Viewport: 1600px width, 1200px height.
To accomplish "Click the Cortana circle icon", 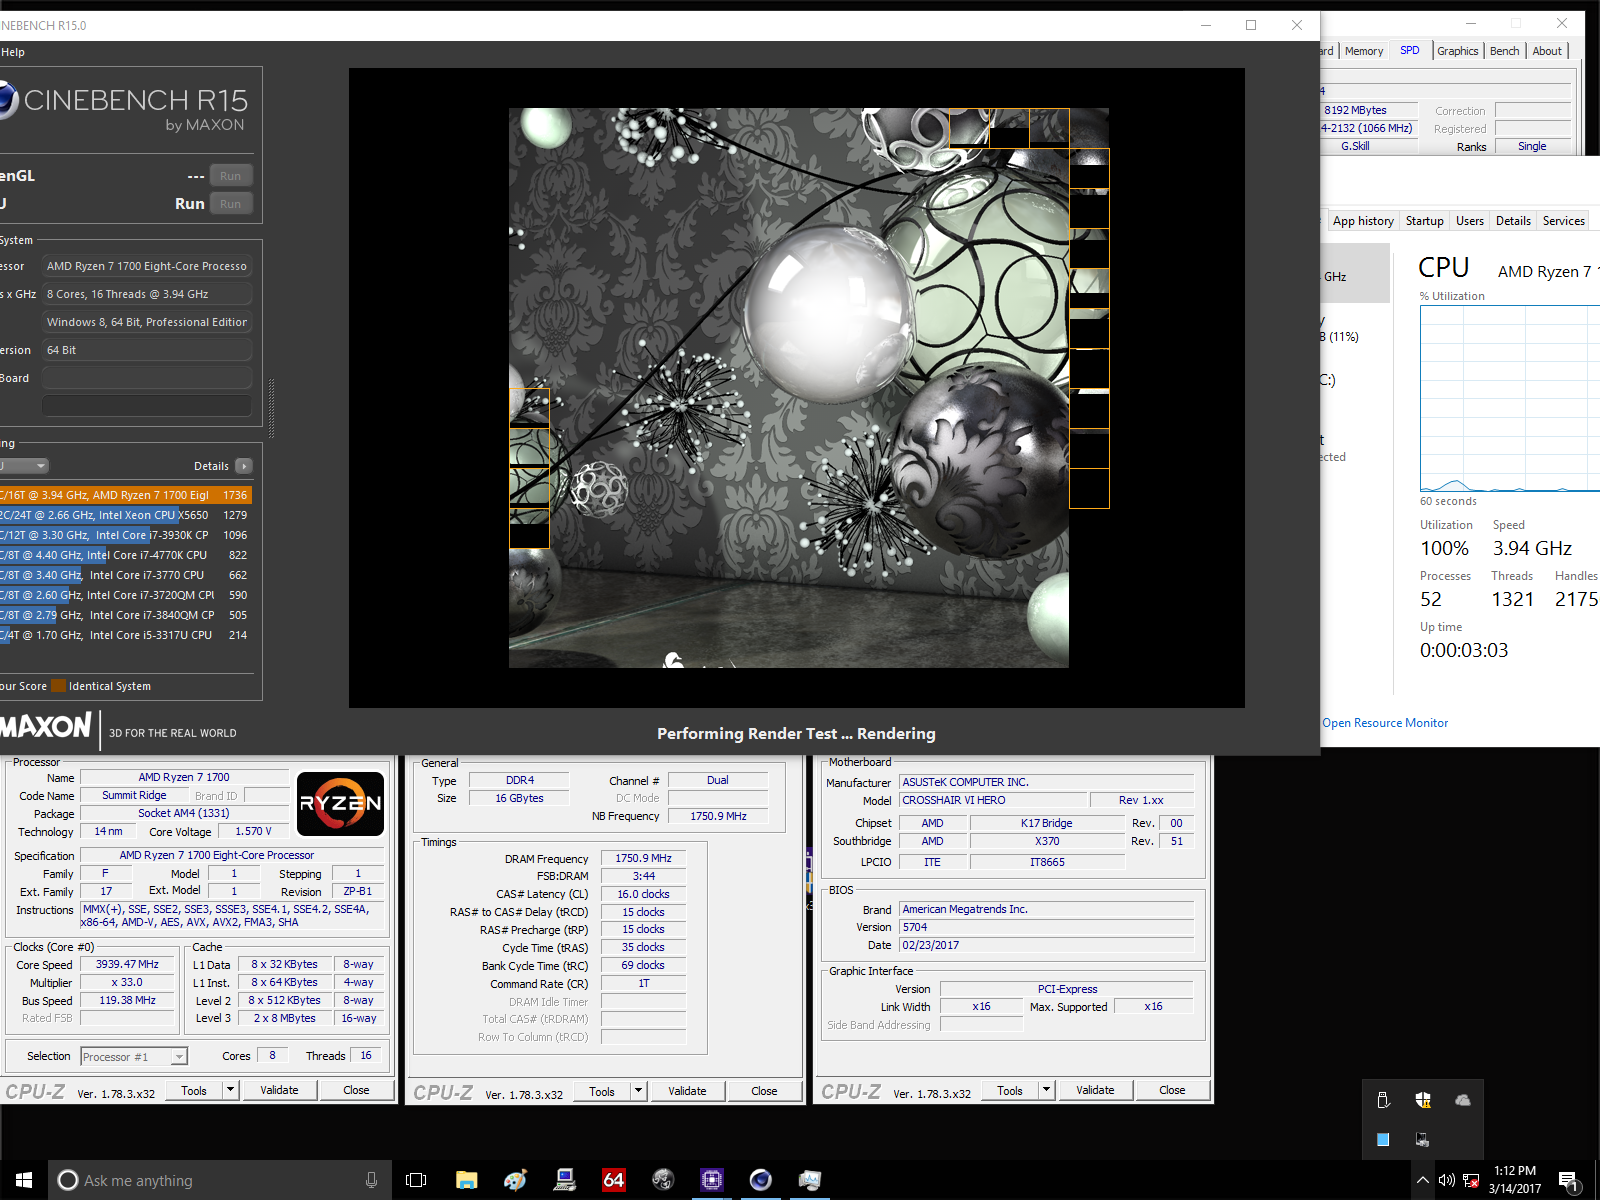I will coord(68,1180).
